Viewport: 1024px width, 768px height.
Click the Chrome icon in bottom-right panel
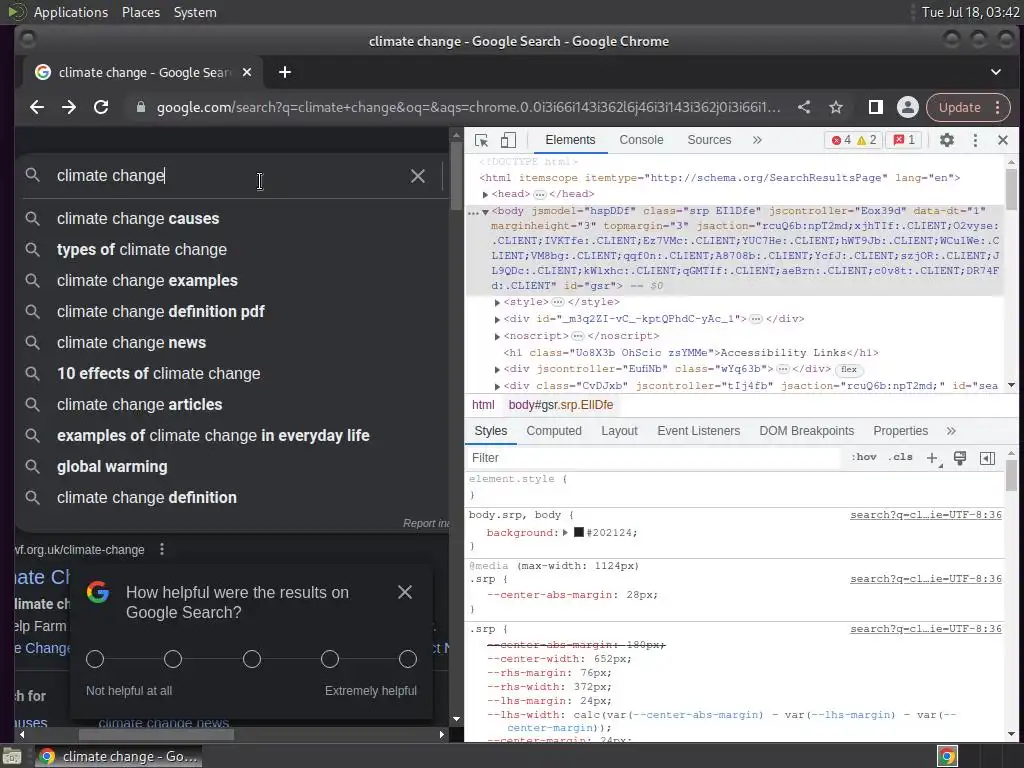(x=947, y=756)
